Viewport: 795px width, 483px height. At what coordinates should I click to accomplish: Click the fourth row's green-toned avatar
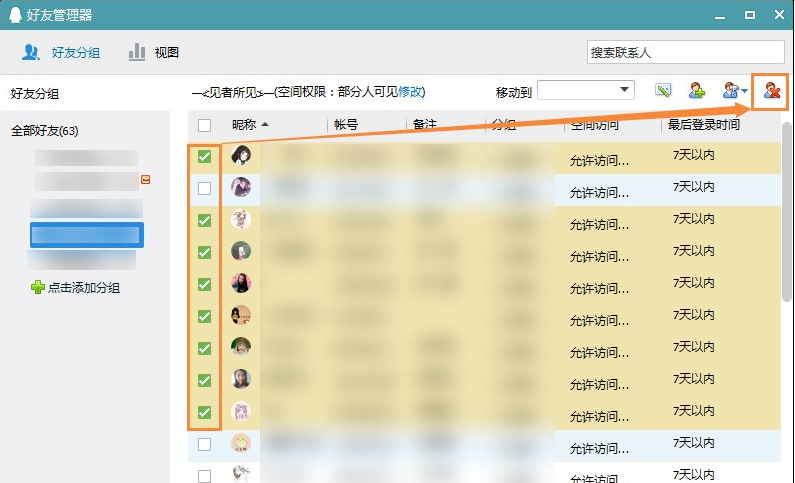coord(241,251)
